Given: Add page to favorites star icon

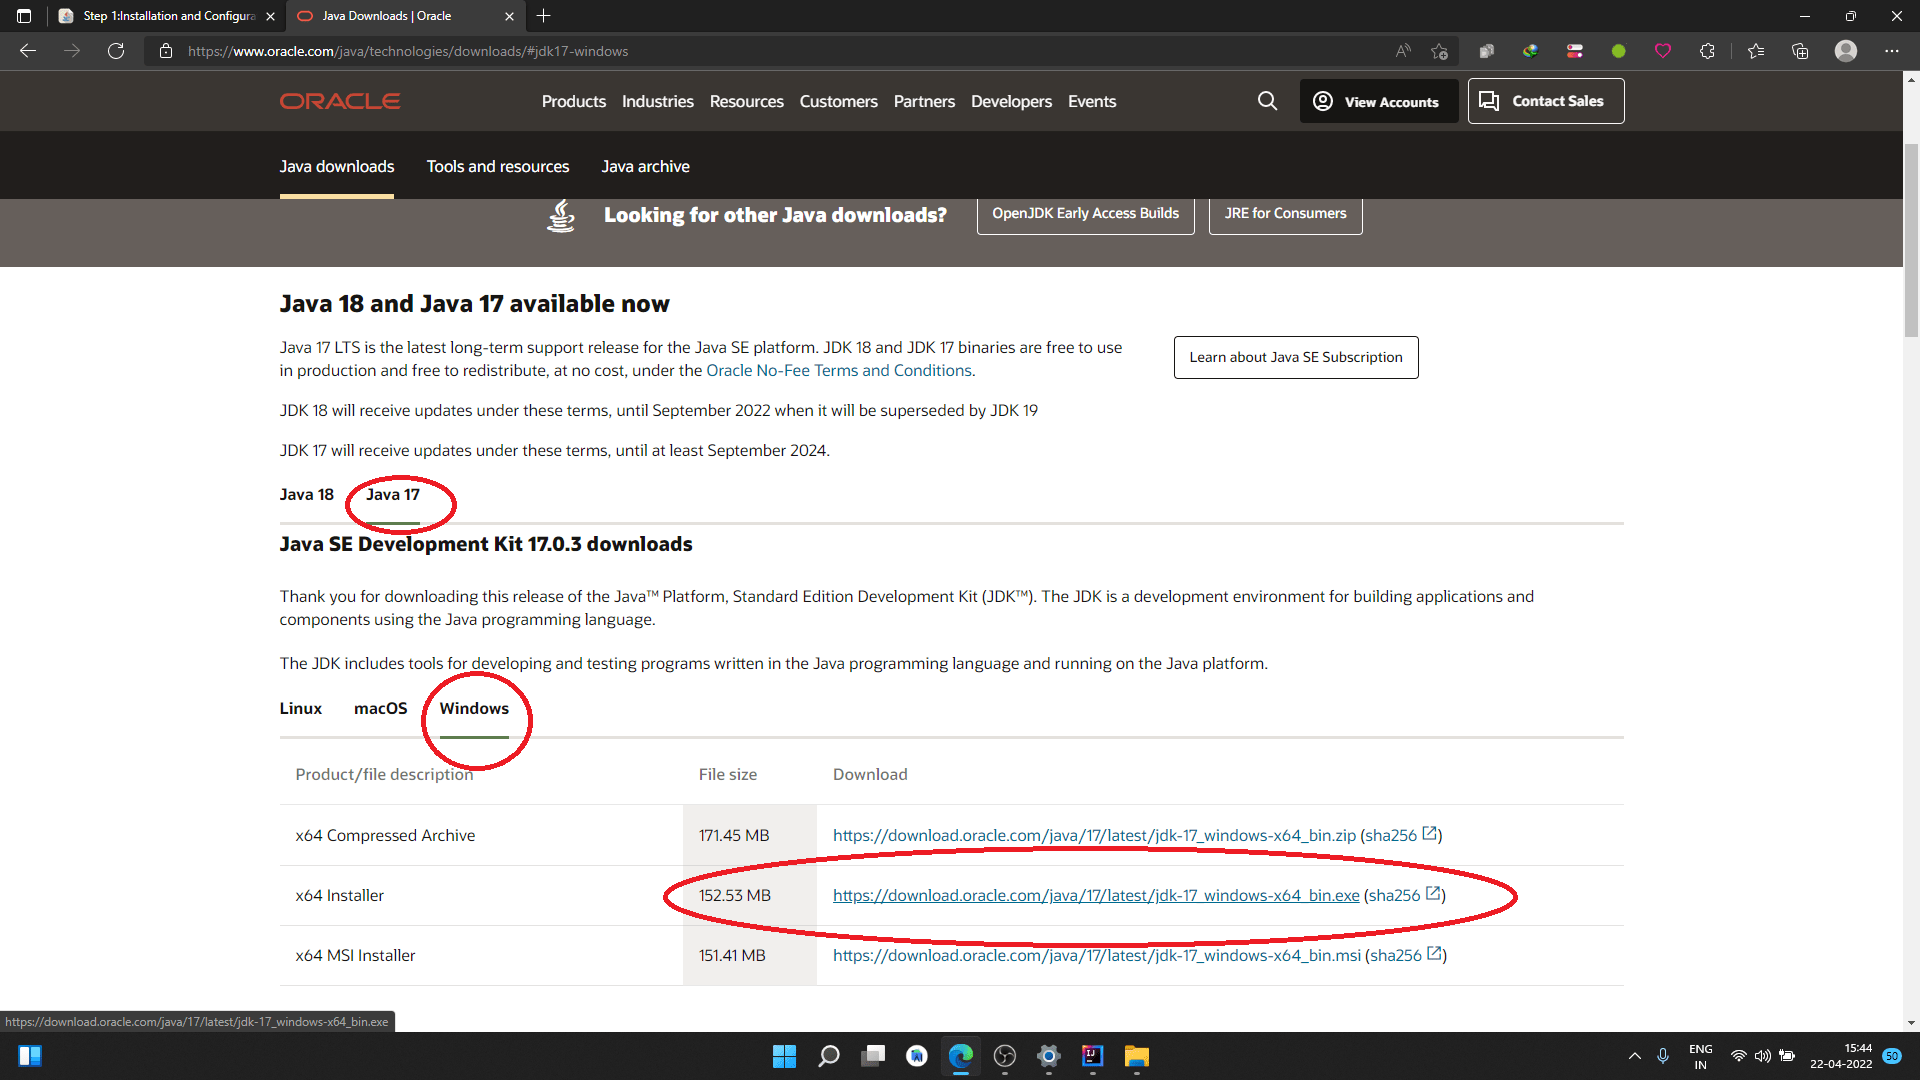Looking at the screenshot, I should tap(1440, 51).
